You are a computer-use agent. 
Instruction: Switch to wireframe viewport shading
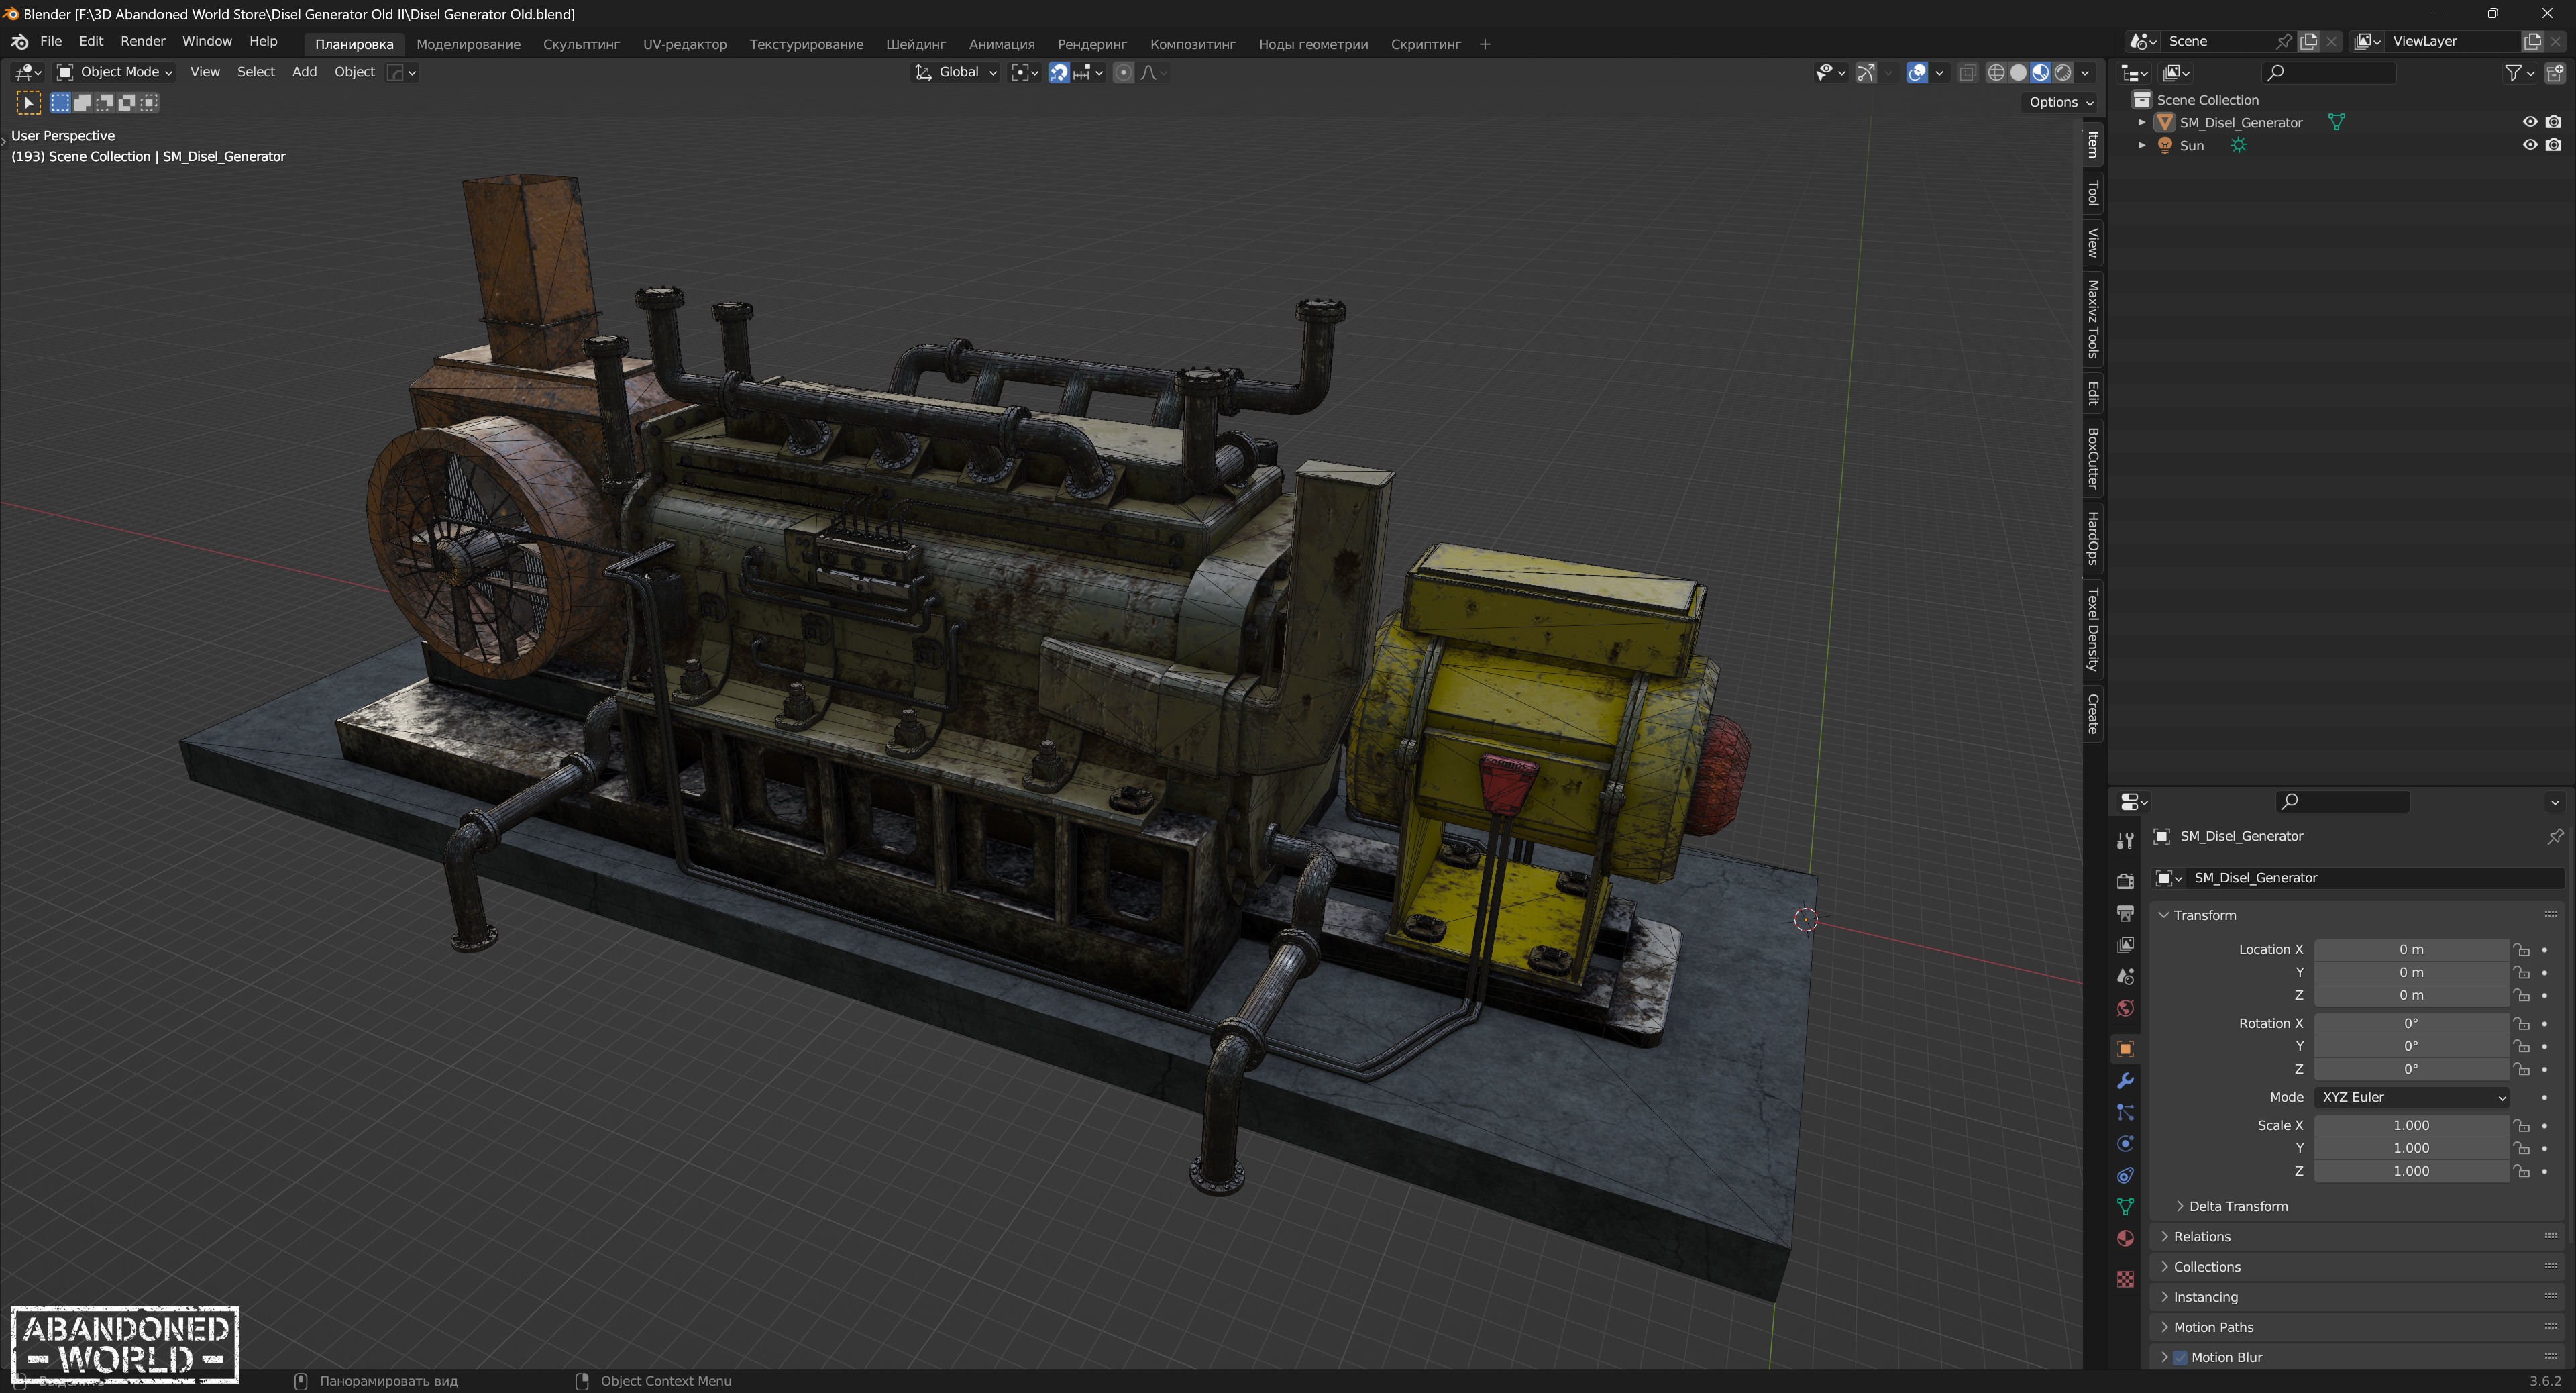pos(1995,72)
